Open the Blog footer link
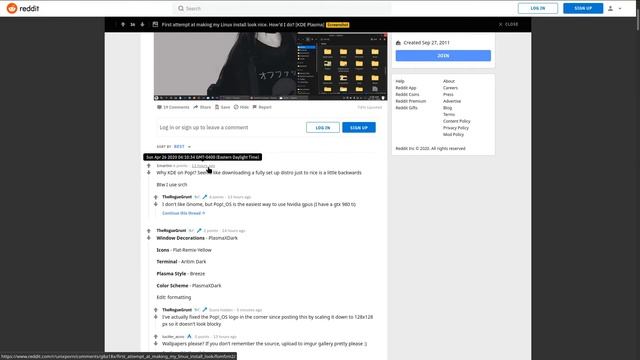This screenshot has height=360, width=640. 447,108
